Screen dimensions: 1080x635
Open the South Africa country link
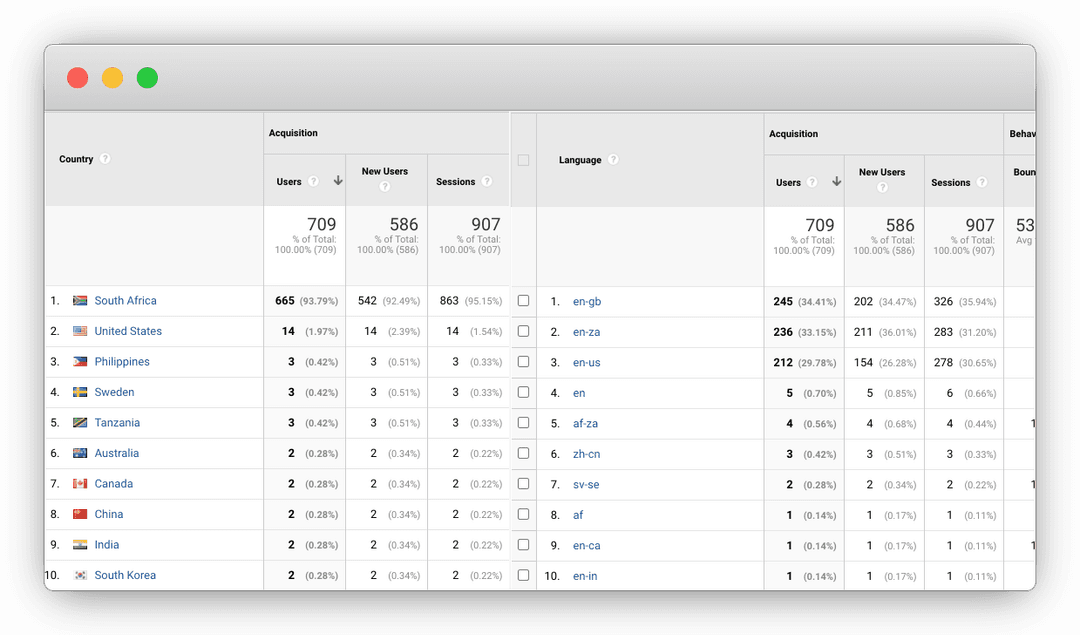pyautogui.click(x=125, y=300)
